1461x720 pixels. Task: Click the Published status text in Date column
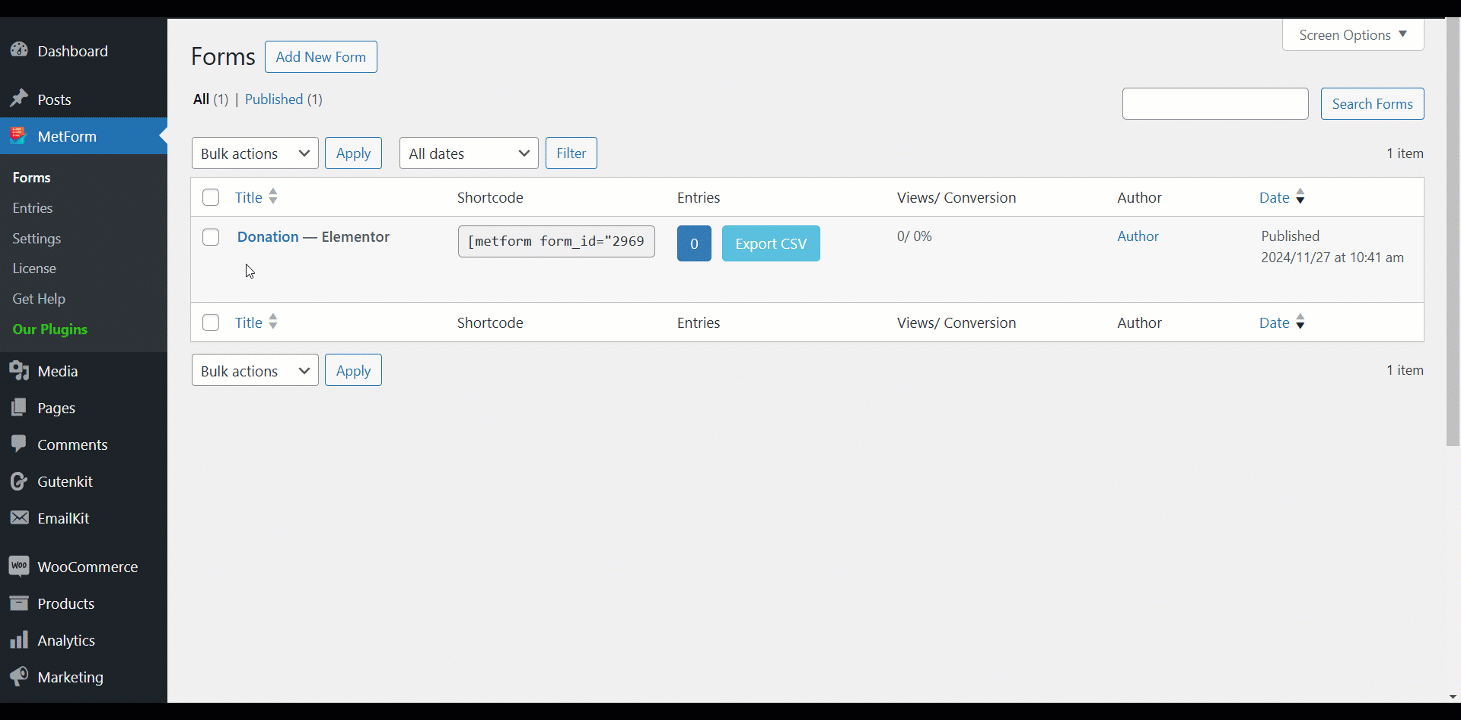[x=1290, y=236]
